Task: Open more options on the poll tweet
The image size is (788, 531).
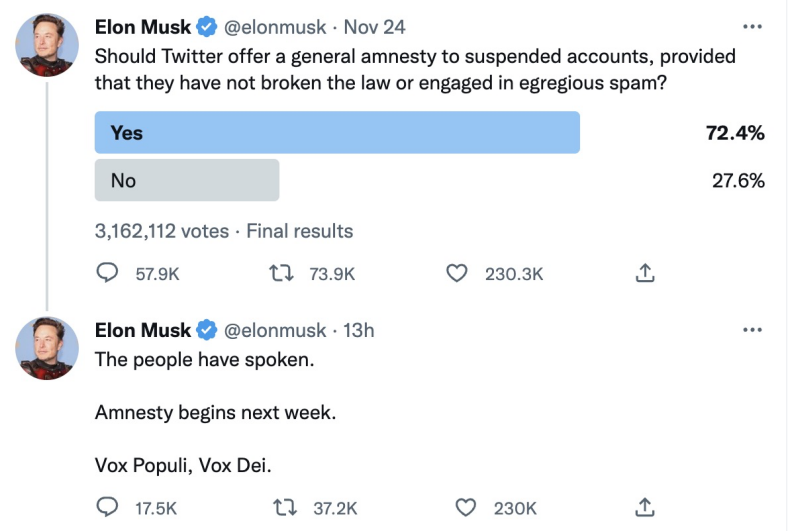Action: [752, 26]
